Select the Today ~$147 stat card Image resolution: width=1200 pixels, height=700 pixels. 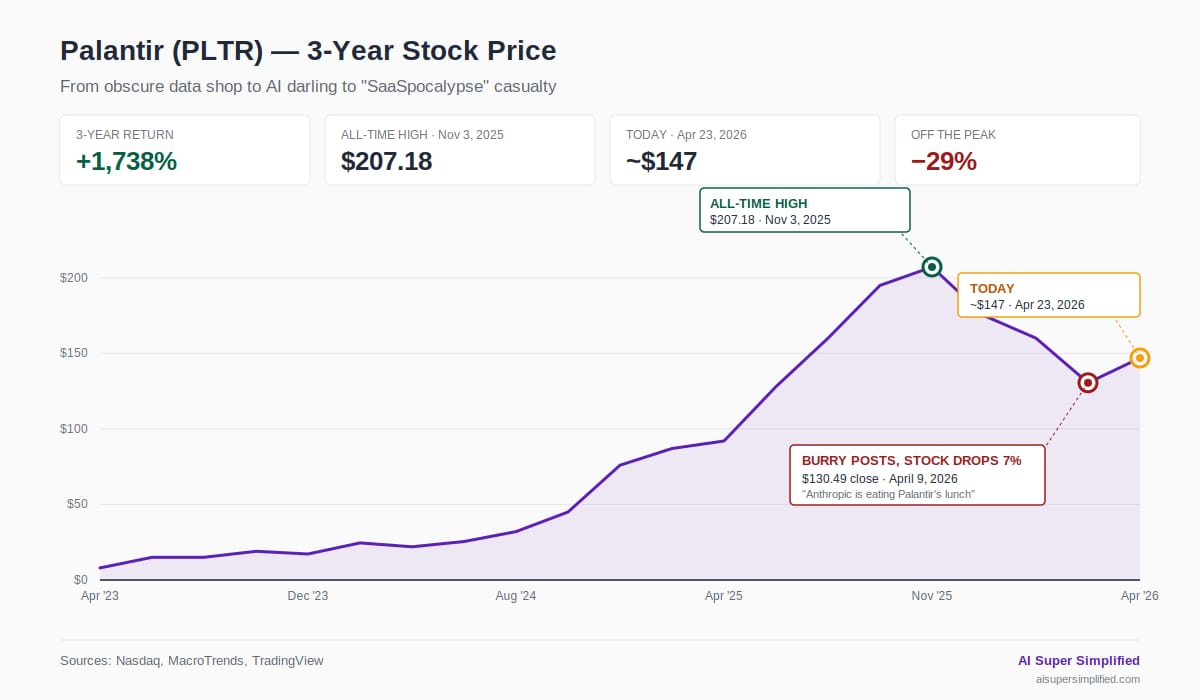pos(745,150)
